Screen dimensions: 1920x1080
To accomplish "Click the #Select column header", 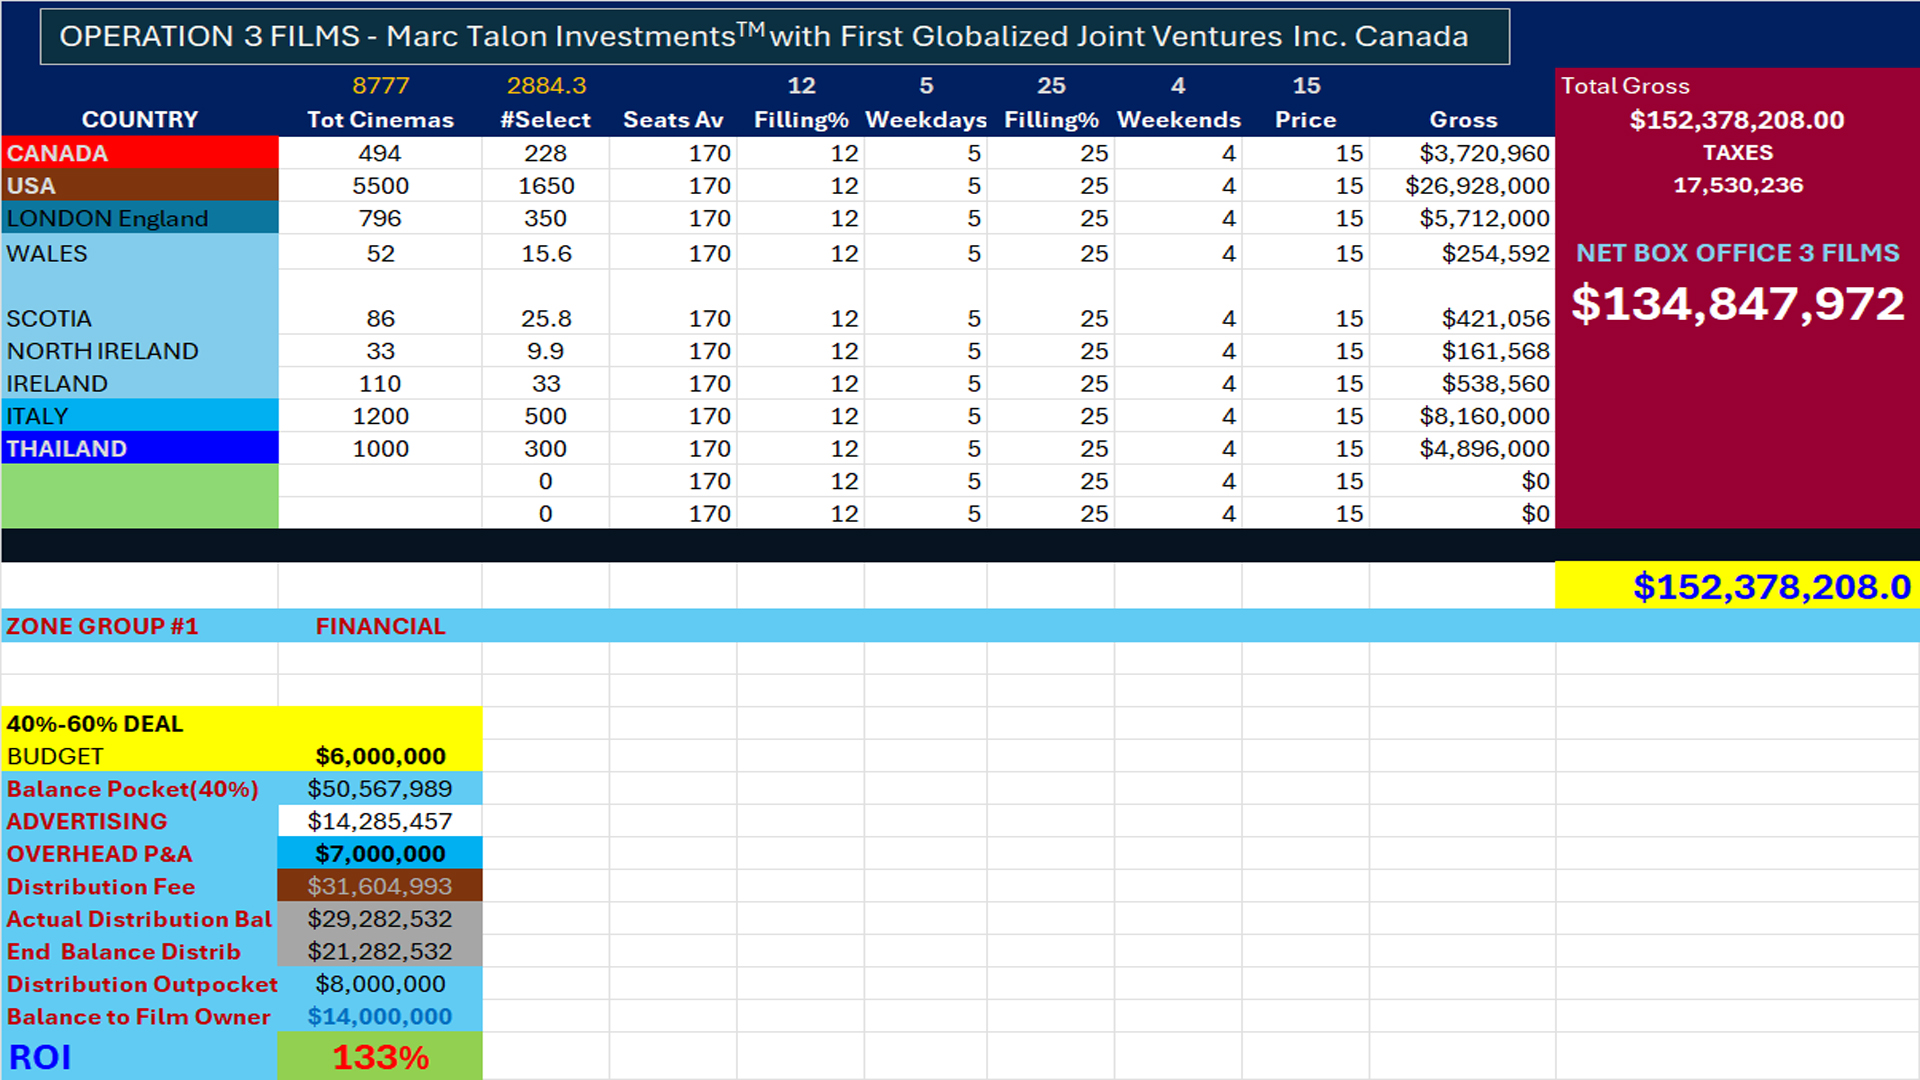I will click(546, 120).
